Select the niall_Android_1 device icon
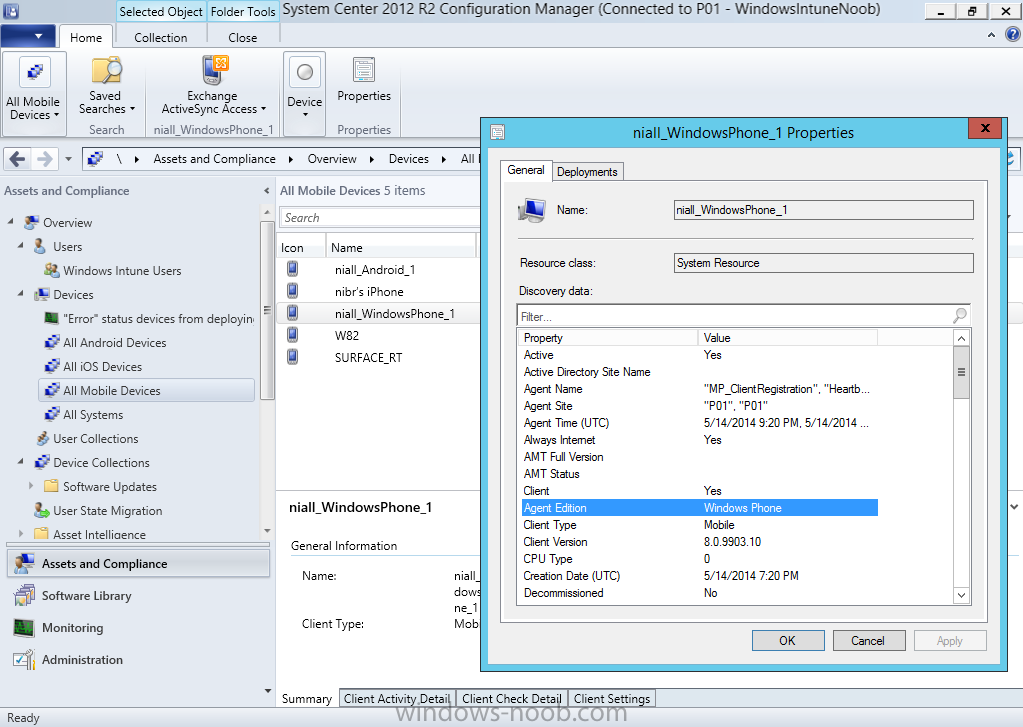 pyautogui.click(x=293, y=269)
